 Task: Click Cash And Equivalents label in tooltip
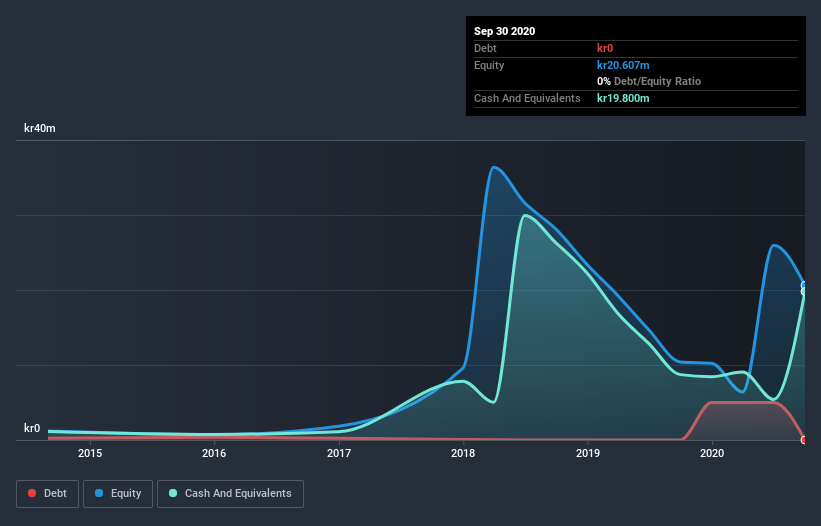(x=527, y=98)
